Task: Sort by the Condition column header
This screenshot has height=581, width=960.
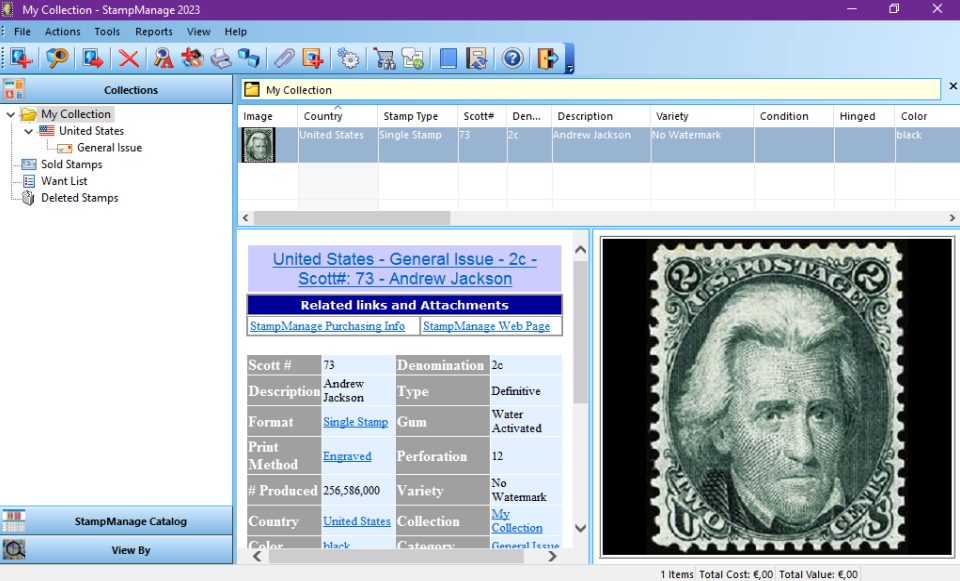Action: pos(794,116)
